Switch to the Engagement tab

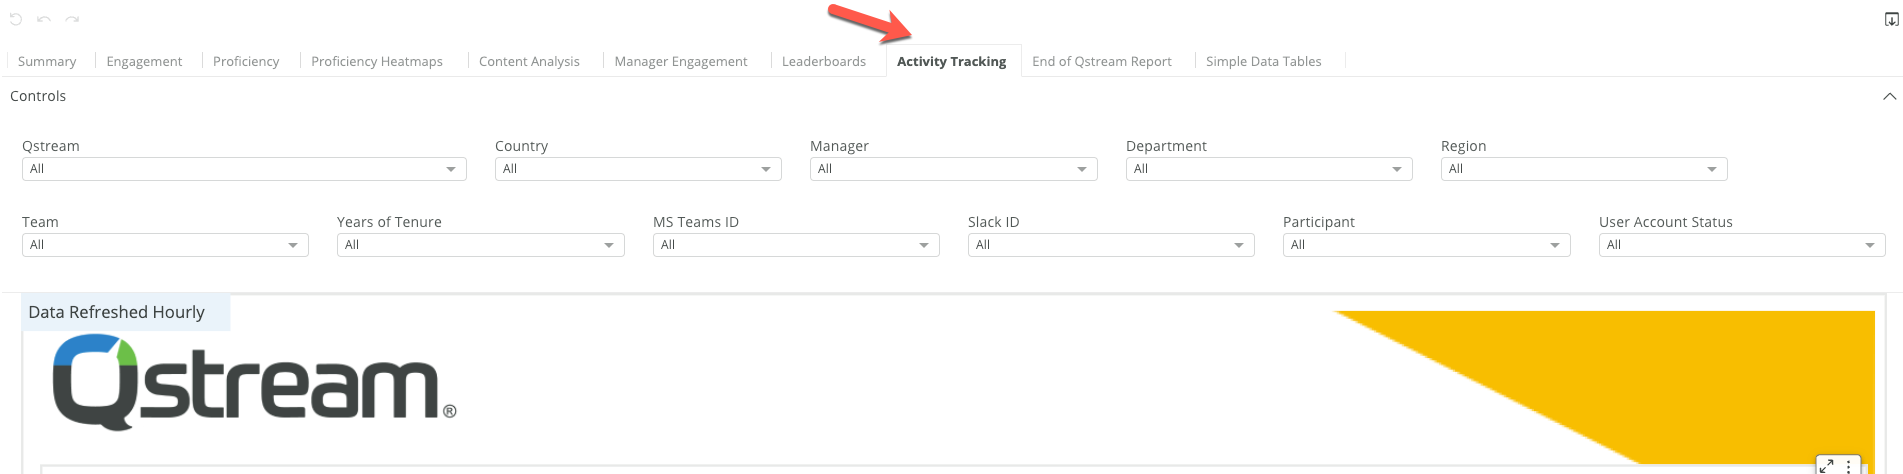click(144, 61)
